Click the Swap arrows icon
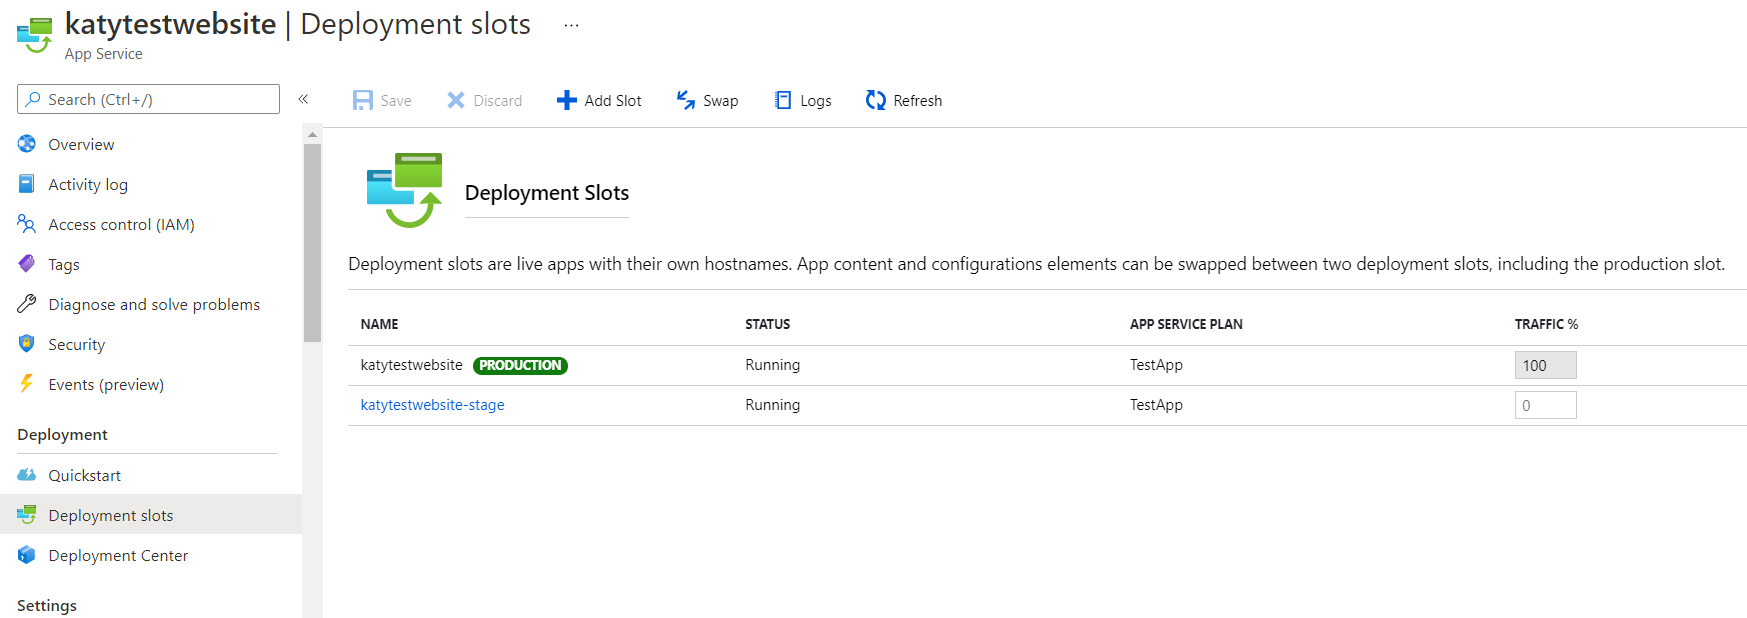The height and width of the screenshot is (618, 1747). pos(686,100)
